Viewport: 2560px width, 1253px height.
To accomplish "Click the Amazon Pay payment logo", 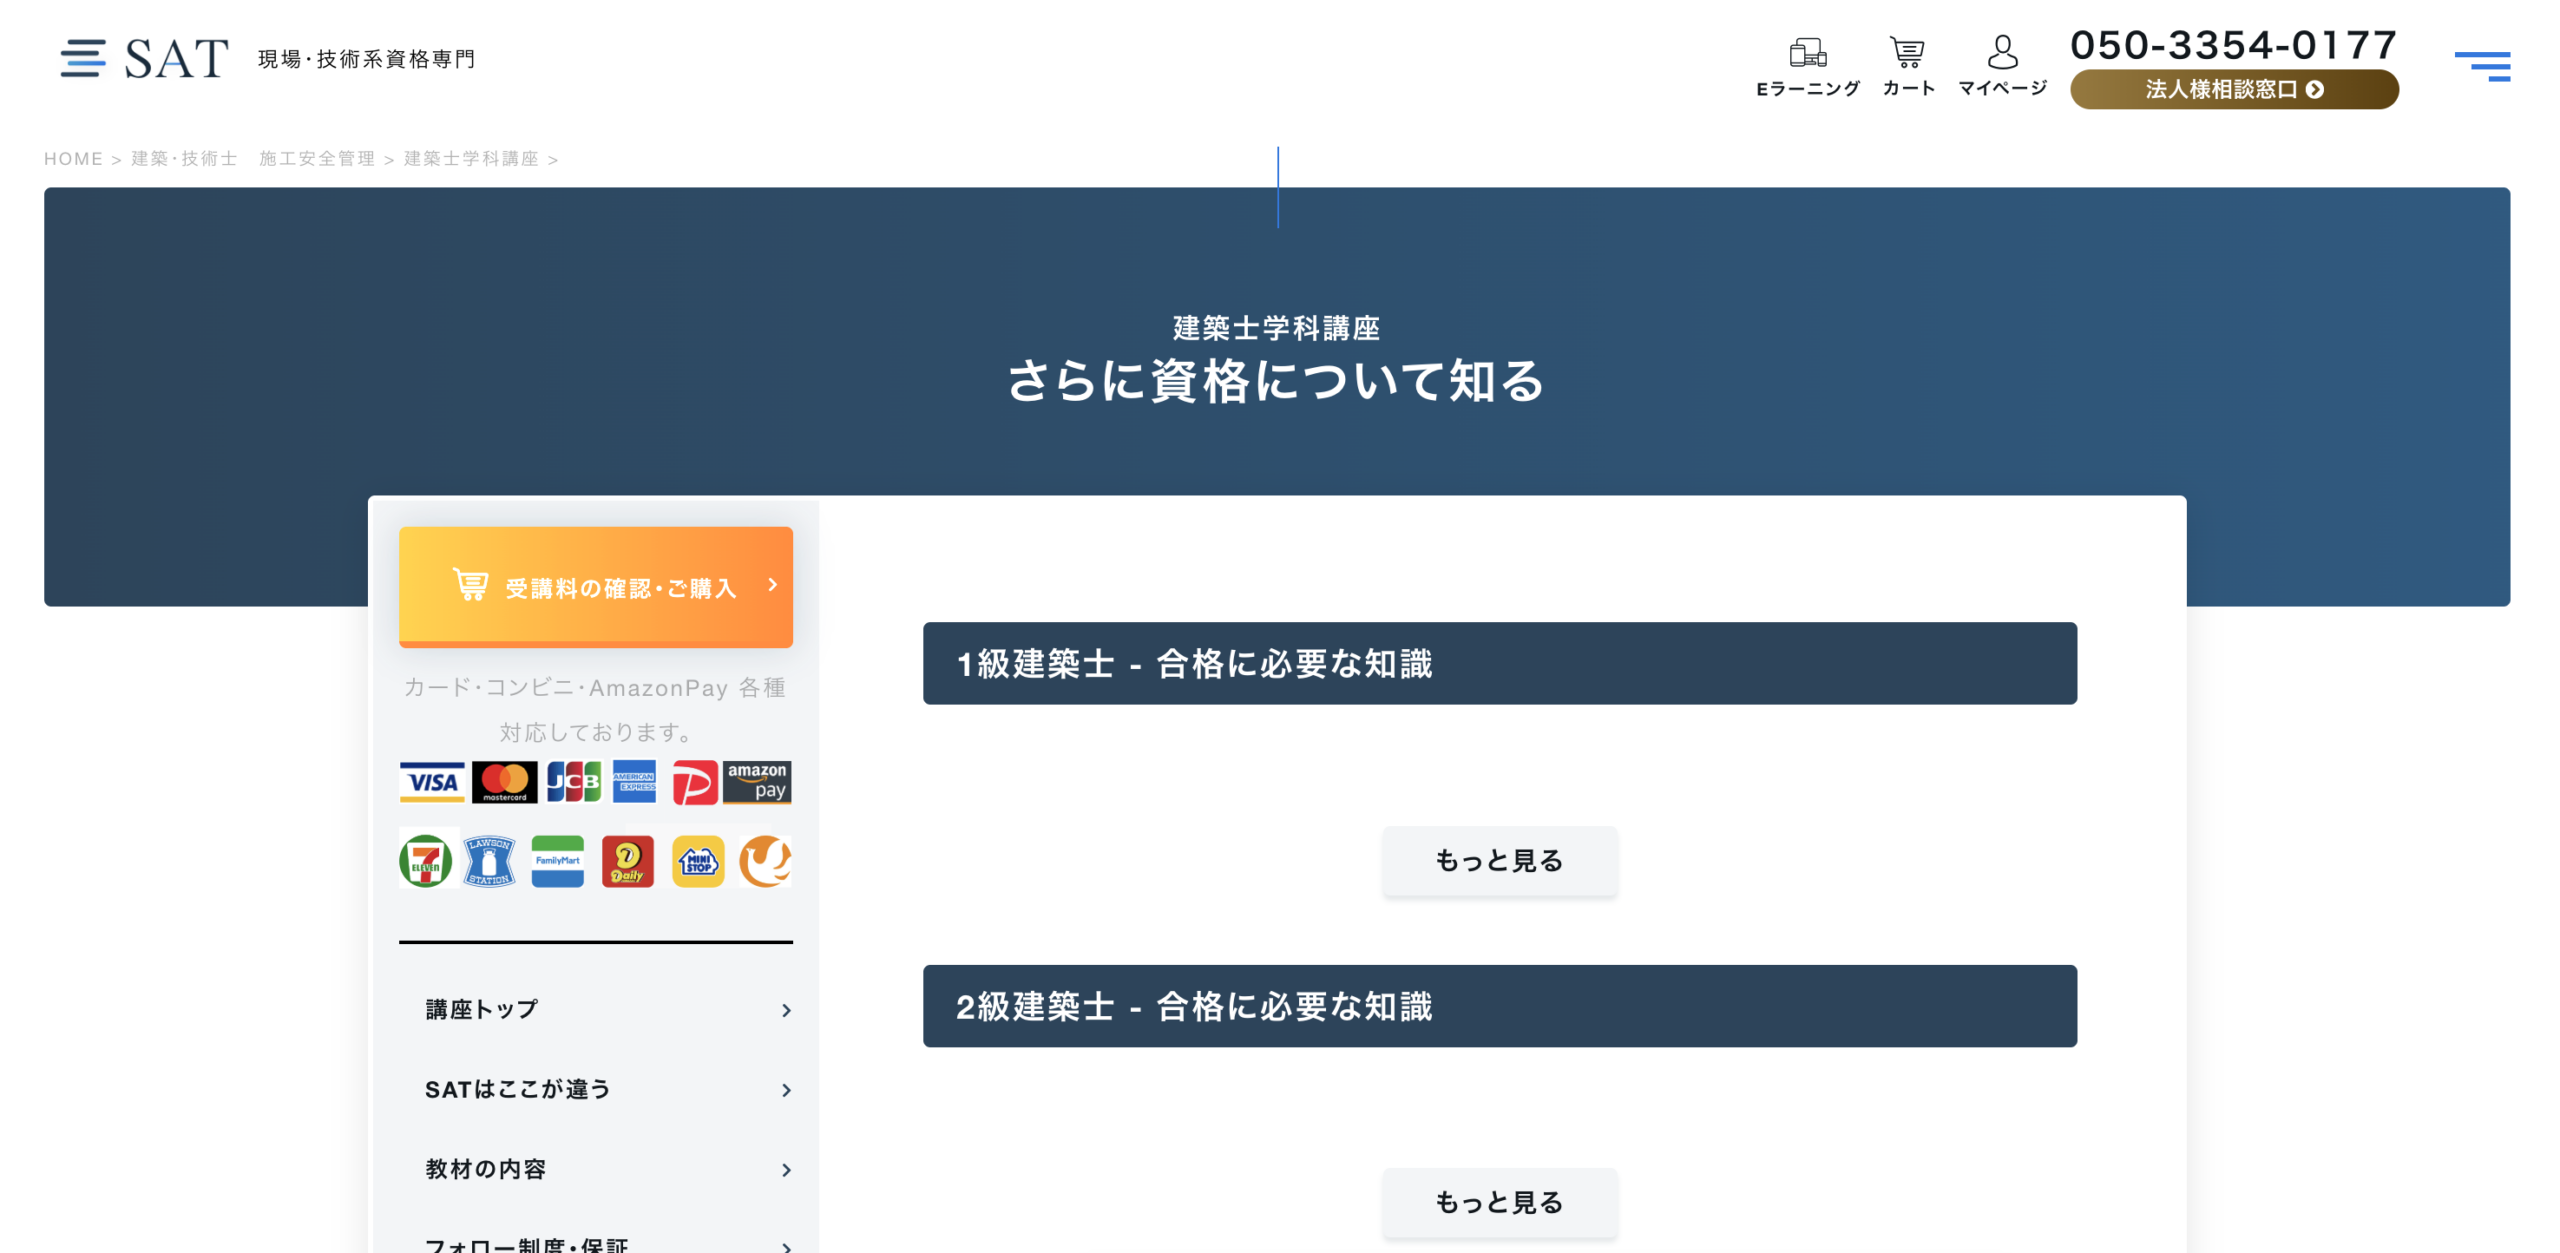I will pyautogui.click(x=757, y=781).
